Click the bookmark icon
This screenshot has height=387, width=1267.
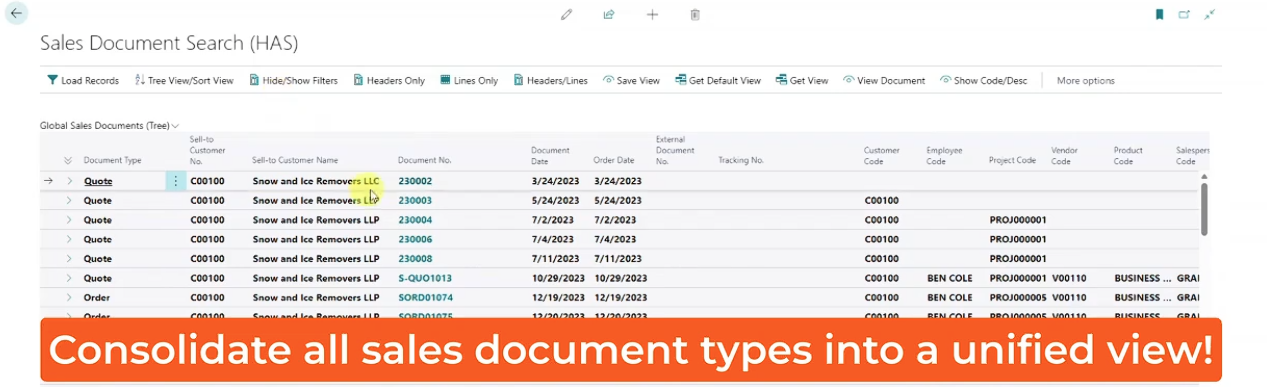click(x=1160, y=15)
